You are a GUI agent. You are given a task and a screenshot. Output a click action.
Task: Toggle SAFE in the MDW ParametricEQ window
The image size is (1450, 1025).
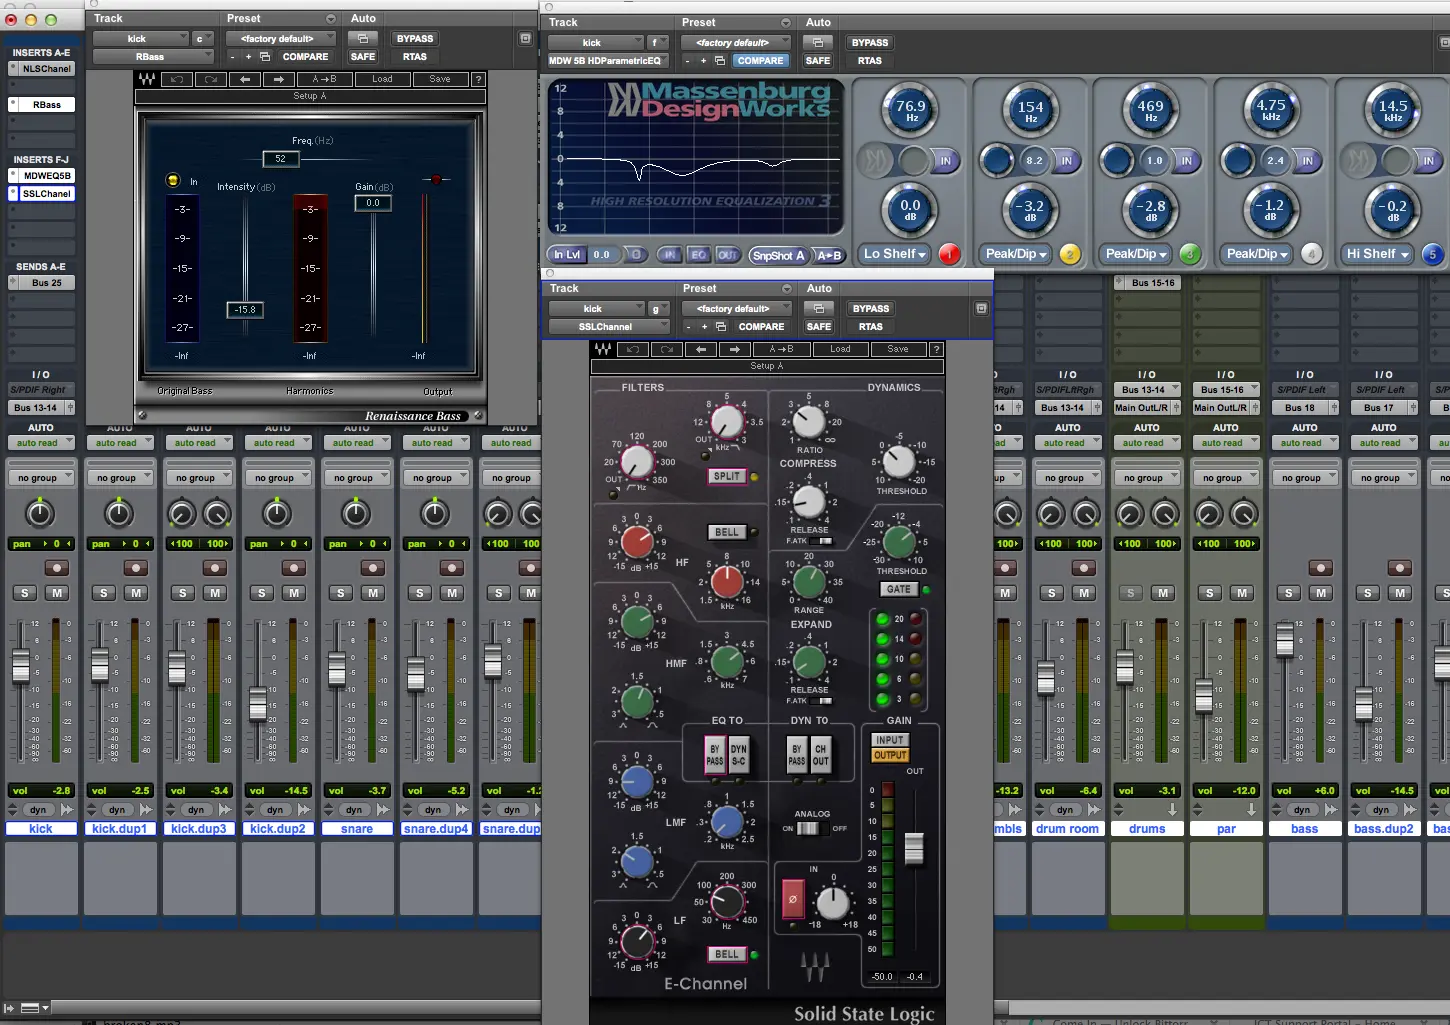818,61
